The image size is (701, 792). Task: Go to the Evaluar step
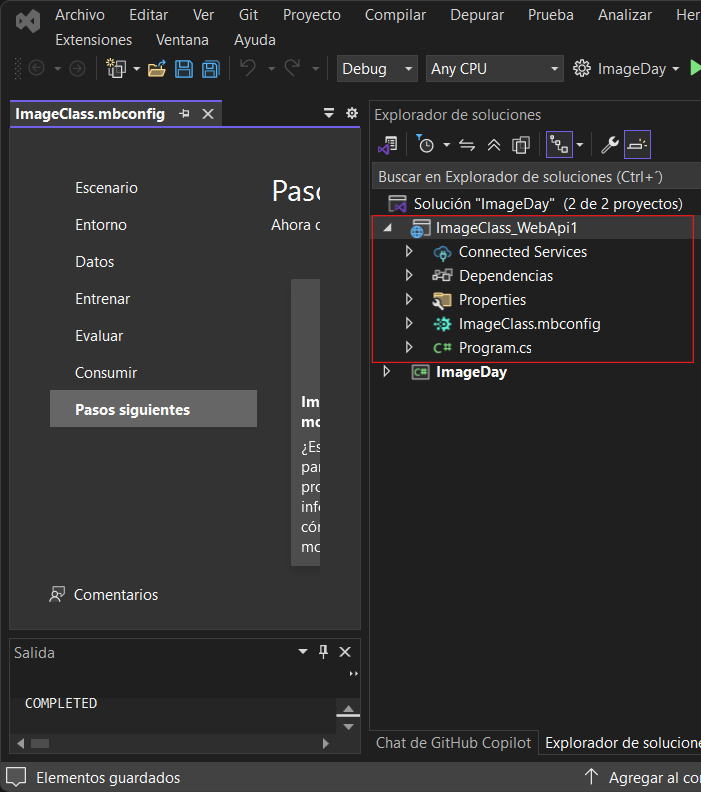click(99, 336)
